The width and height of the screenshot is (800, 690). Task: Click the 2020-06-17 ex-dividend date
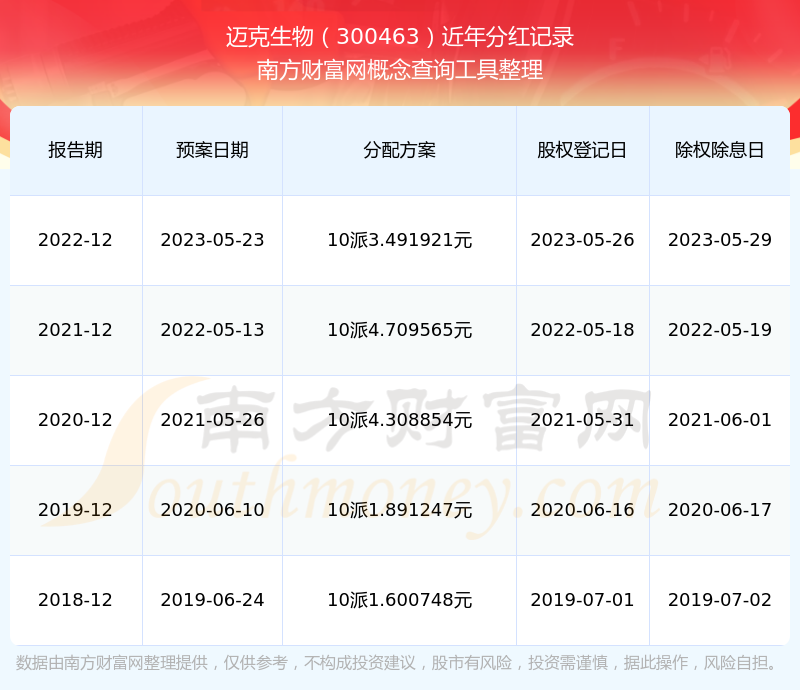tap(719, 509)
